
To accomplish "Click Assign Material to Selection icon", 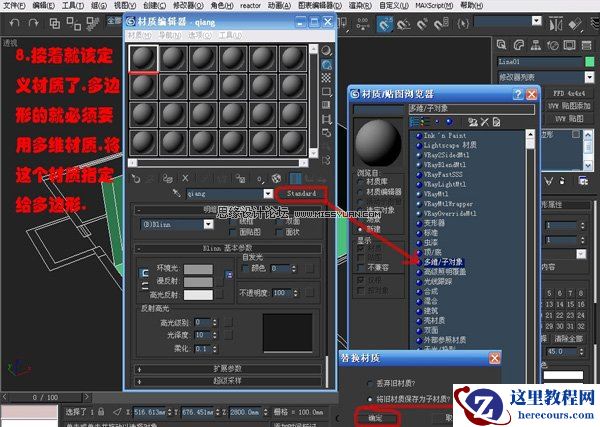I will [168, 178].
